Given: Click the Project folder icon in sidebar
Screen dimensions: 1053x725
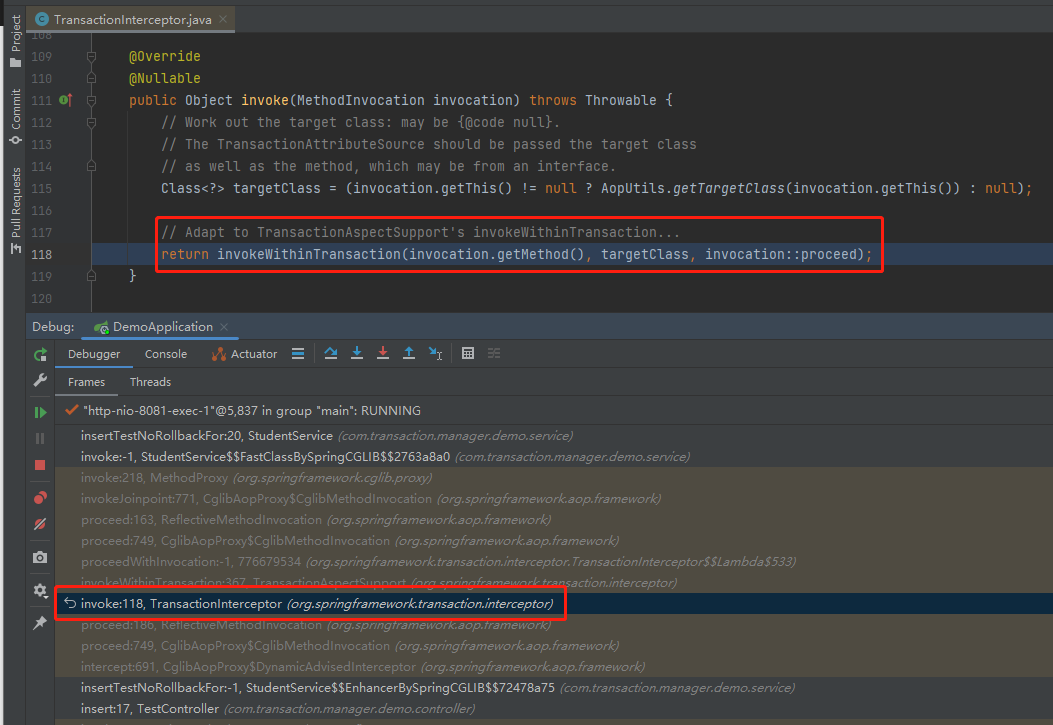Looking at the screenshot, I should (15, 62).
